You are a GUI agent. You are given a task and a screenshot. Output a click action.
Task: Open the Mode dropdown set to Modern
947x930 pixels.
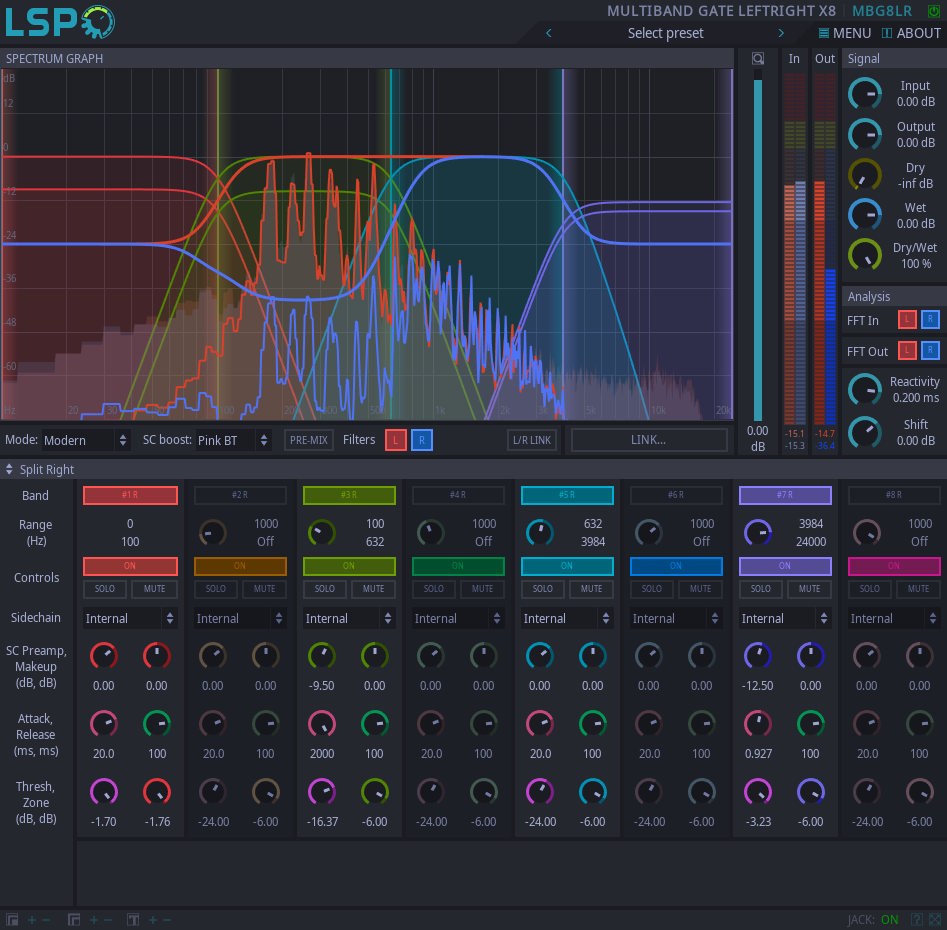click(86, 440)
